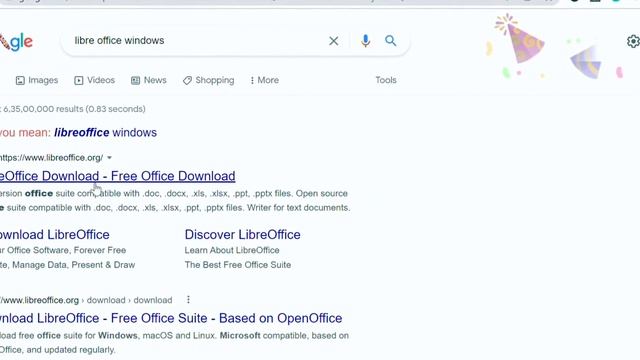Switch to Images results tab
The width and height of the screenshot is (640, 360).
click(x=37, y=80)
